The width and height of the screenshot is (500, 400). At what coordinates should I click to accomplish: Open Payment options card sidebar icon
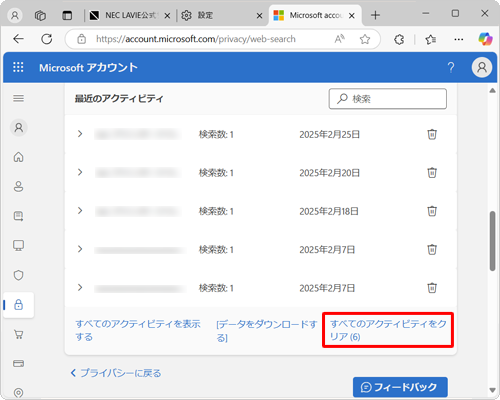pos(19,363)
